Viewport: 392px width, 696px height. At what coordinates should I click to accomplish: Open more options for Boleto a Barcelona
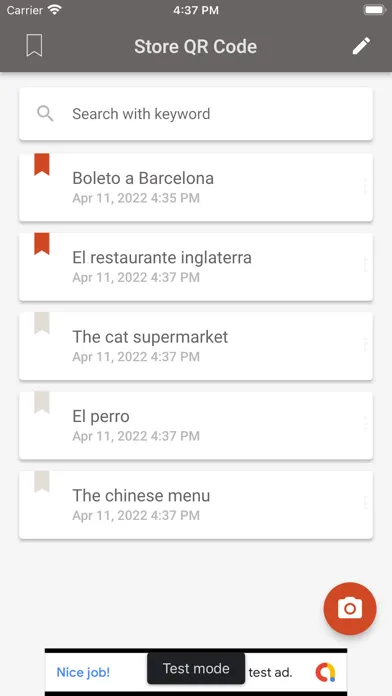click(365, 186)
